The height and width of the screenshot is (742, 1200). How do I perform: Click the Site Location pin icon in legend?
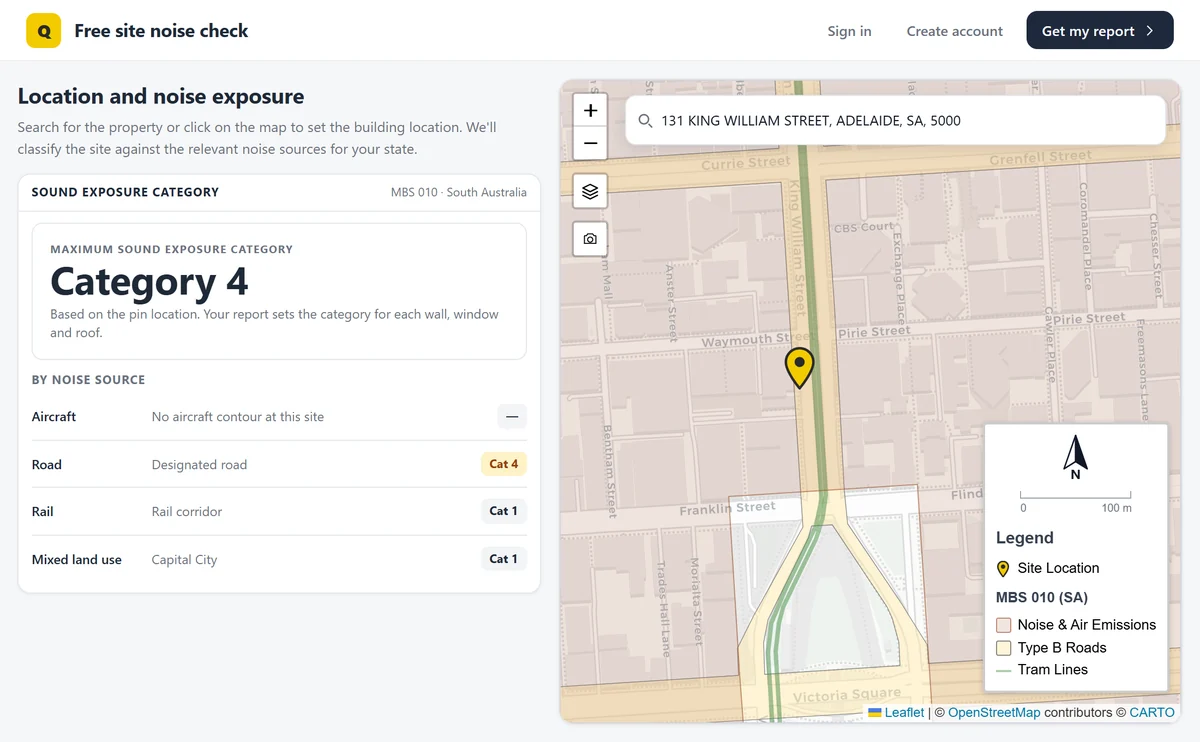1003,569
